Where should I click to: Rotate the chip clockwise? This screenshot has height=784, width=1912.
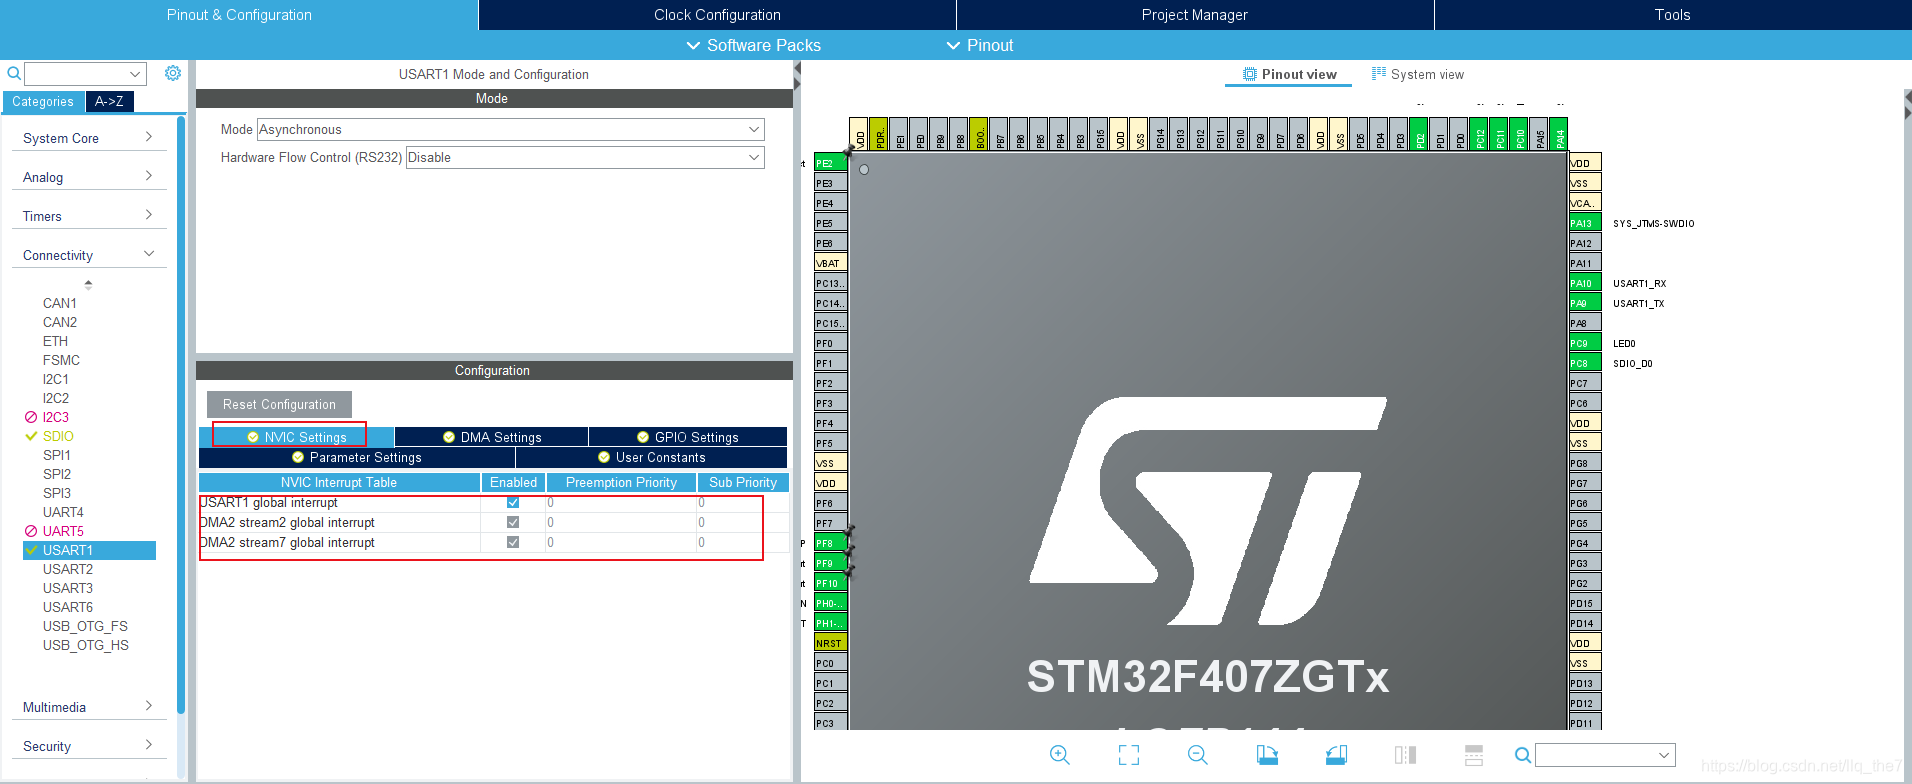coord(1267,755)
